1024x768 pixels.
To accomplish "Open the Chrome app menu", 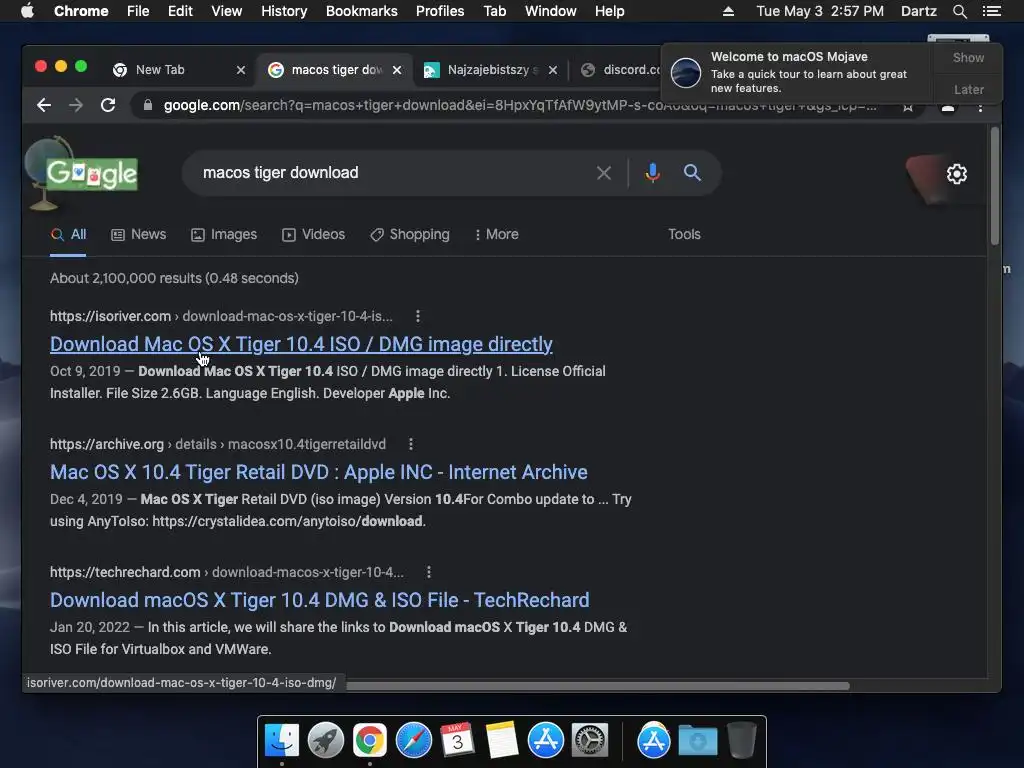I will 81,11.
